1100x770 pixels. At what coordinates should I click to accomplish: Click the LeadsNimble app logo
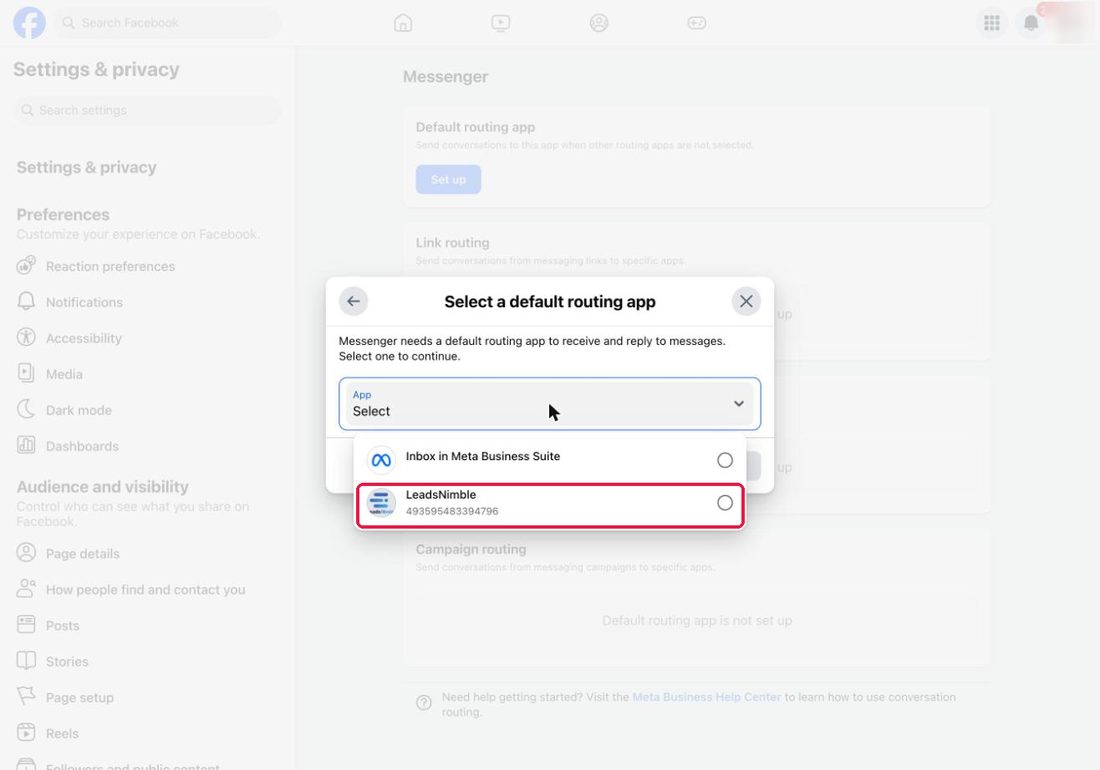381,503
